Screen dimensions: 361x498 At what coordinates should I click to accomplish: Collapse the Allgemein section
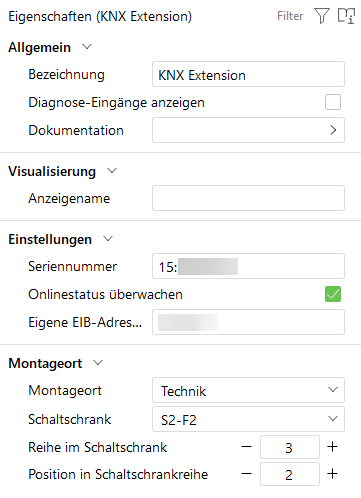pos(87,47)
